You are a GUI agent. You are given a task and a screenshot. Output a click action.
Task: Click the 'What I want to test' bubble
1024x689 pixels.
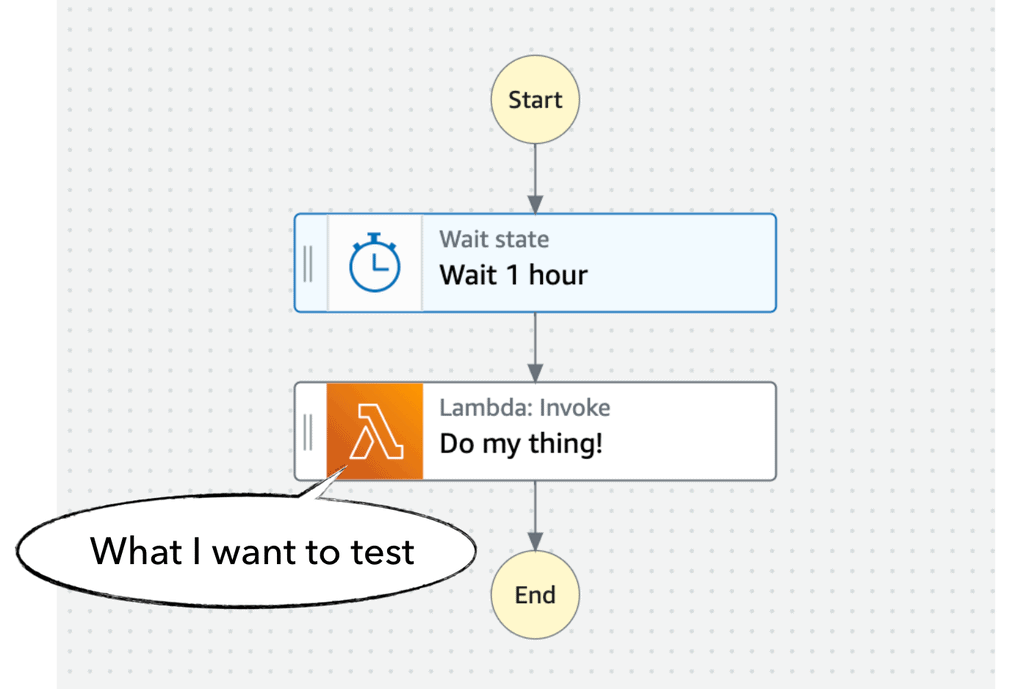click(250, 551)
